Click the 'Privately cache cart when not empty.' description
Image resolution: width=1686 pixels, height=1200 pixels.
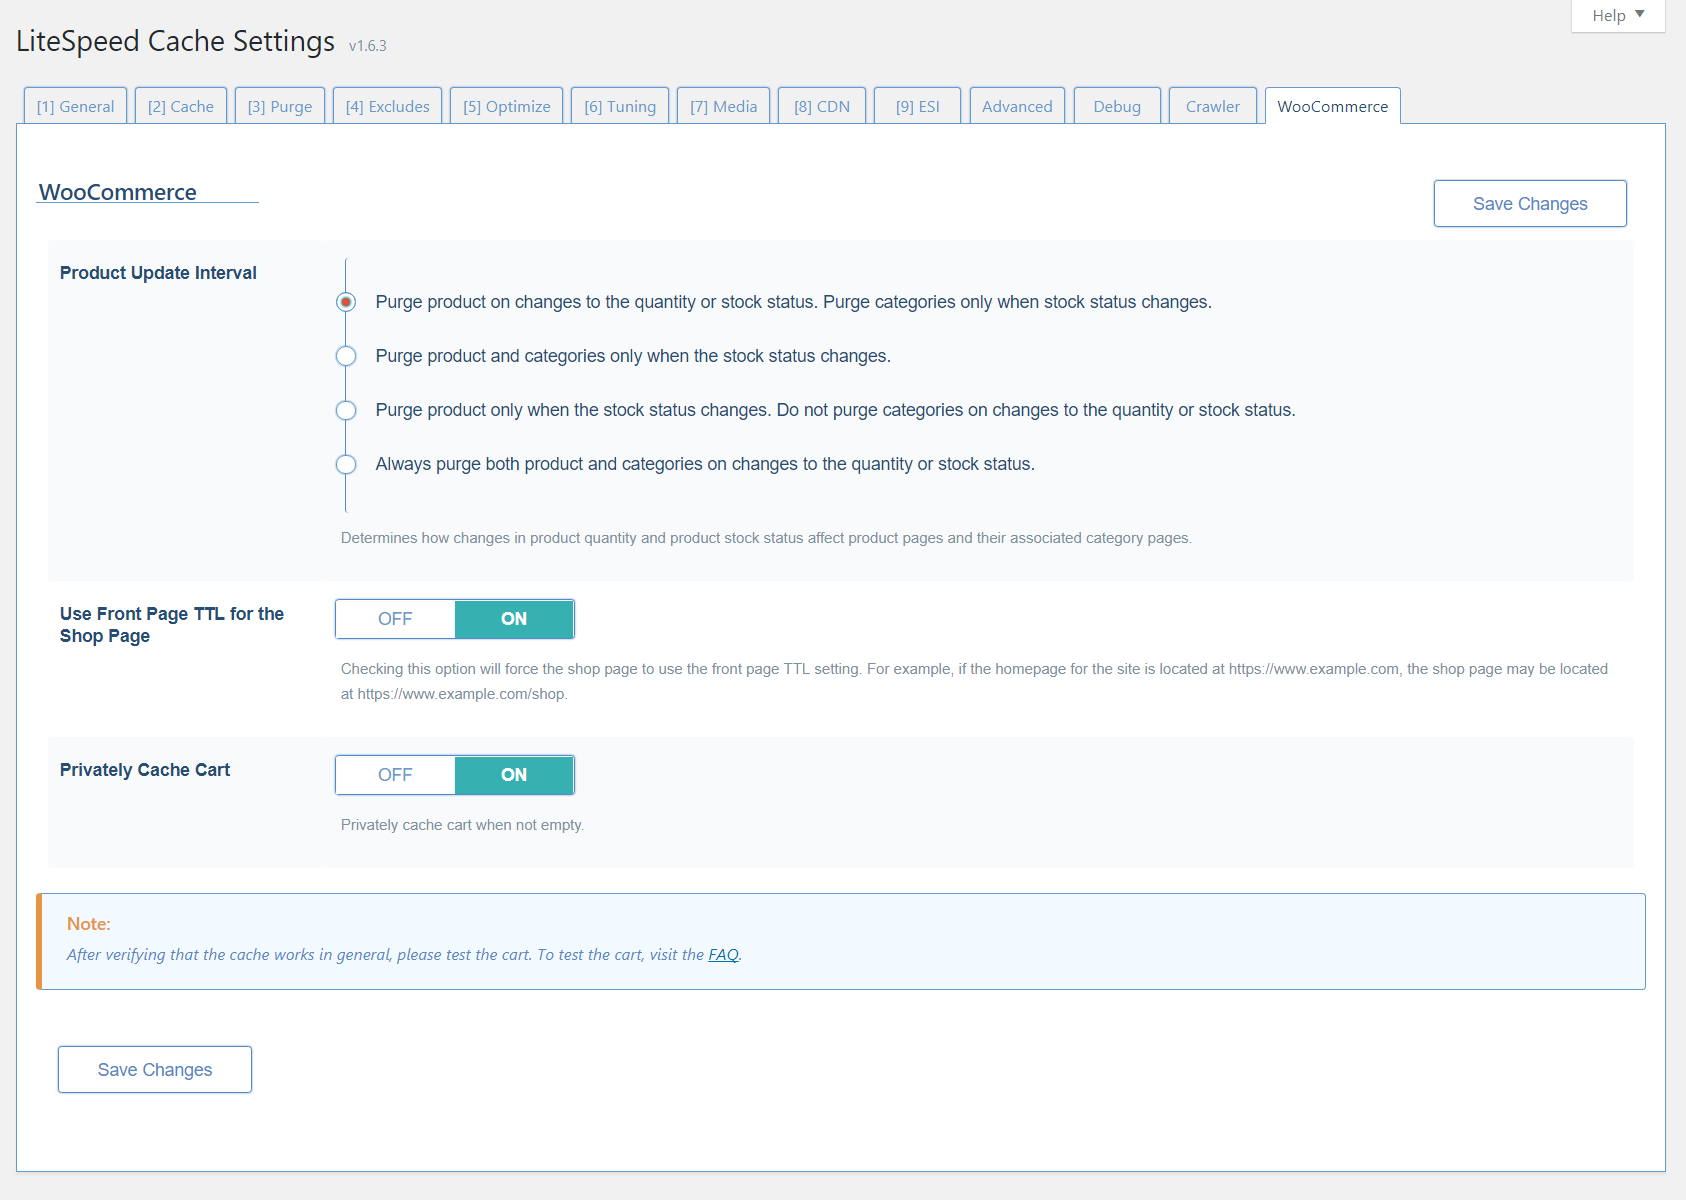pyautogui.click(x=462, y=825)
